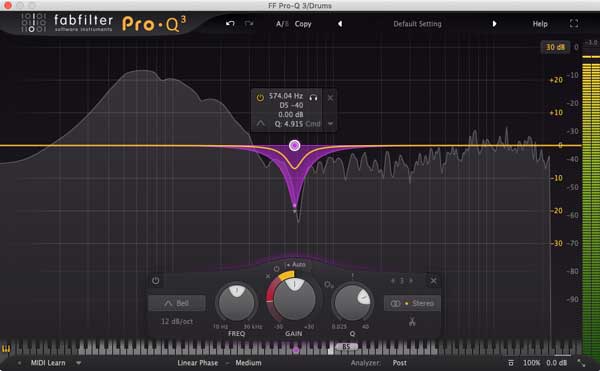The height and width of the screenshot is (371, 600).
Task: Toggle the dynamic EQ power icon
Action: click(276, 269)
